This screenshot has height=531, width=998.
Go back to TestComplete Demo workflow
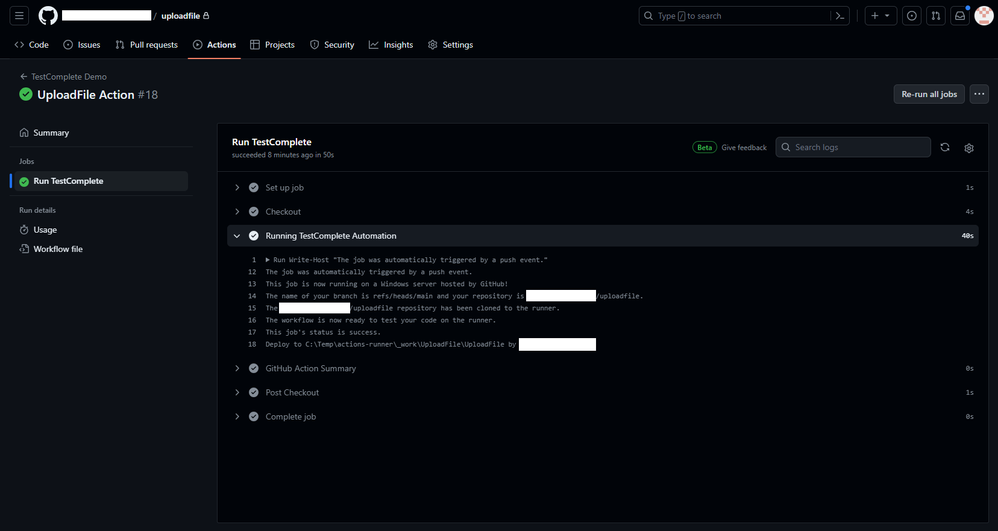(x=63, y=77)
